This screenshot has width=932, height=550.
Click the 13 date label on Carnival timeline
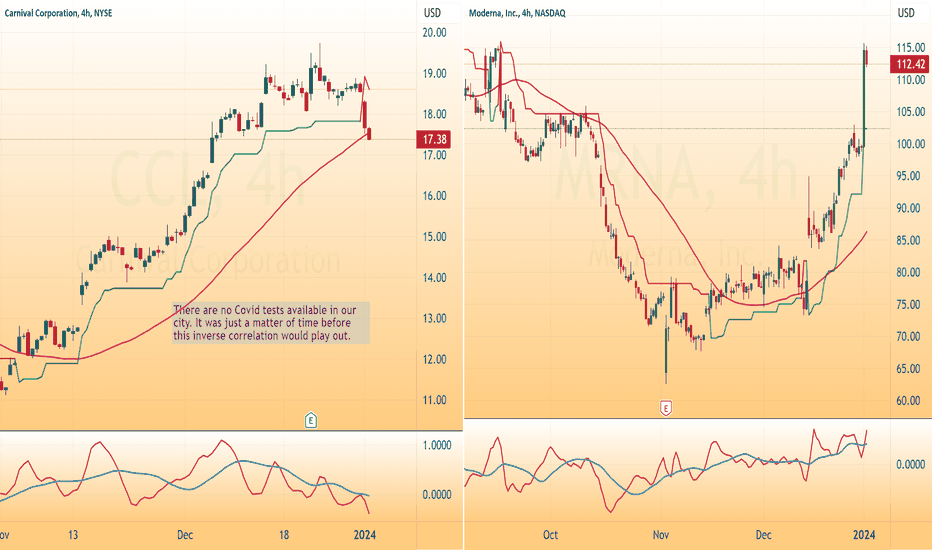click(x=73, y=535)
